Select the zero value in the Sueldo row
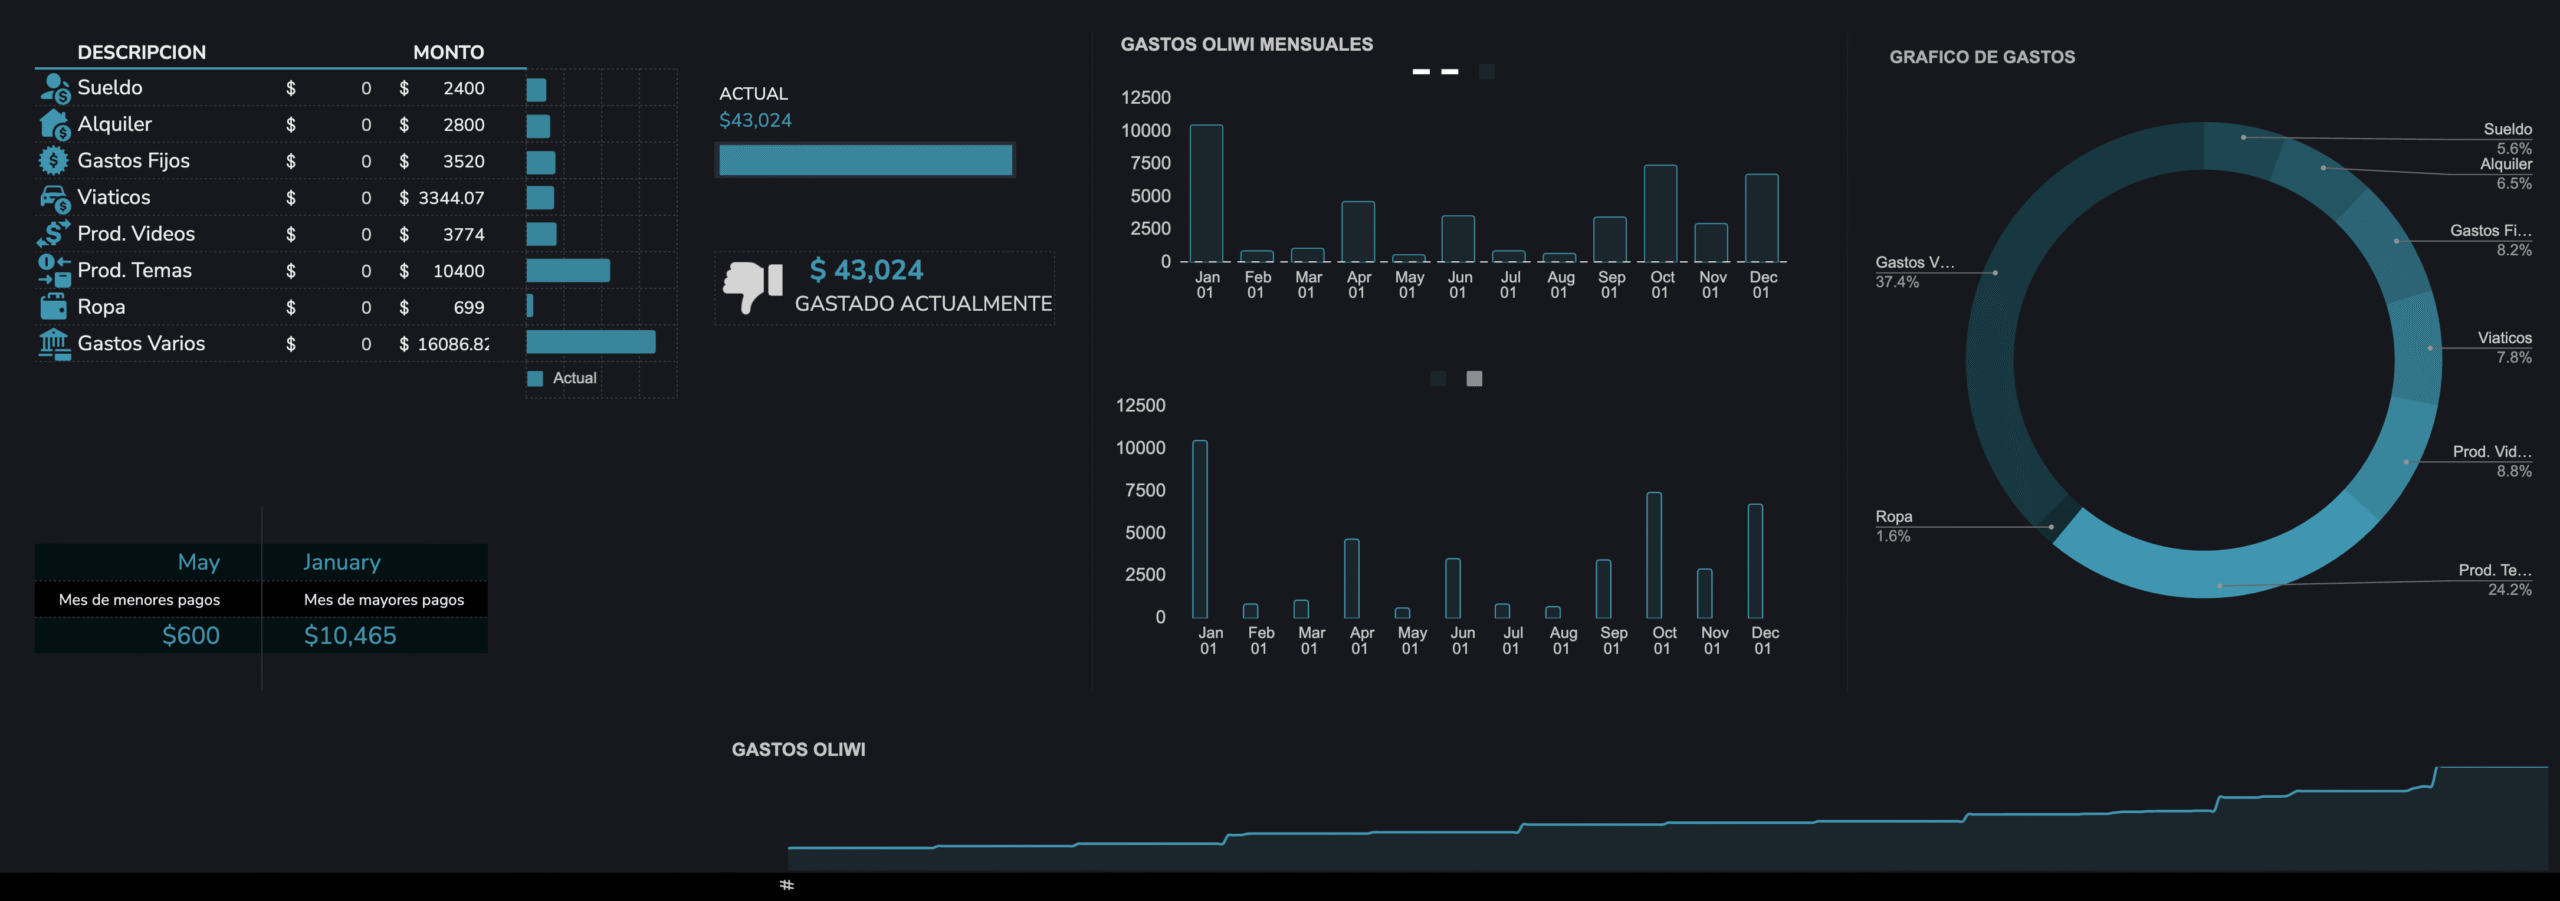 point(366,88)
